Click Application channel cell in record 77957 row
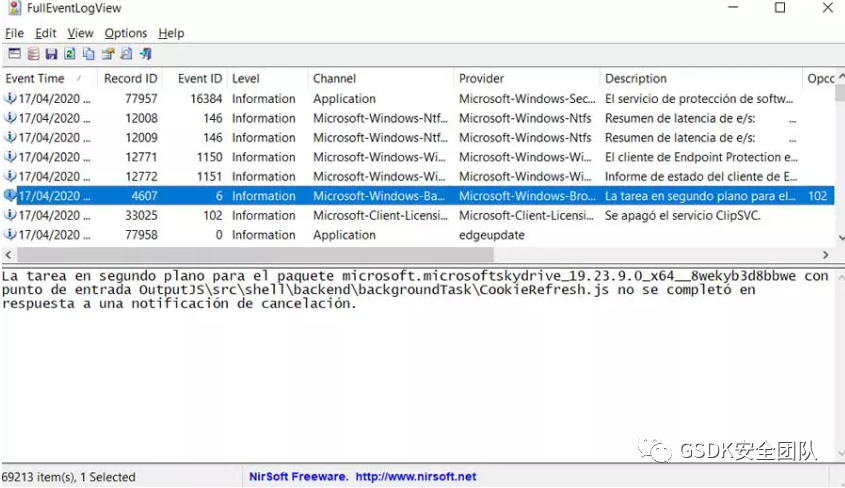The height and width of the screenshot is (488, 845). [344, 99]
